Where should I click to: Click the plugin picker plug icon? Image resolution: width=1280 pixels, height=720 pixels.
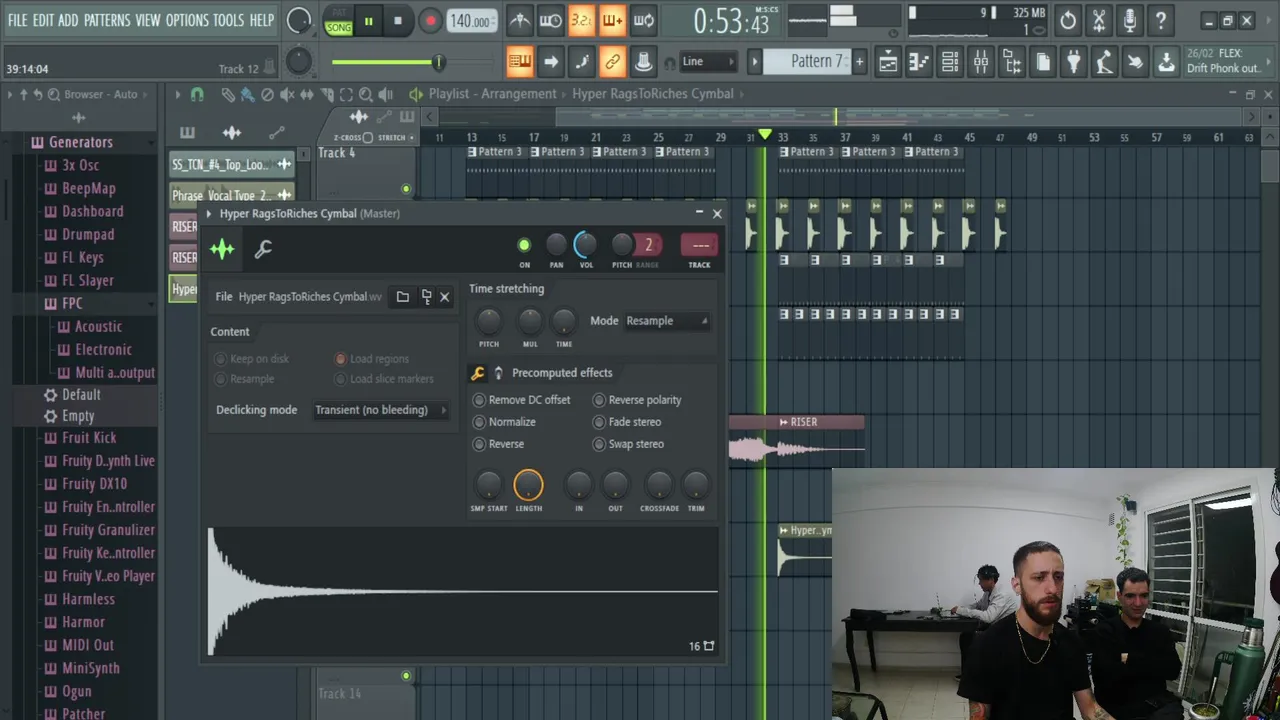coord(1073,62)
